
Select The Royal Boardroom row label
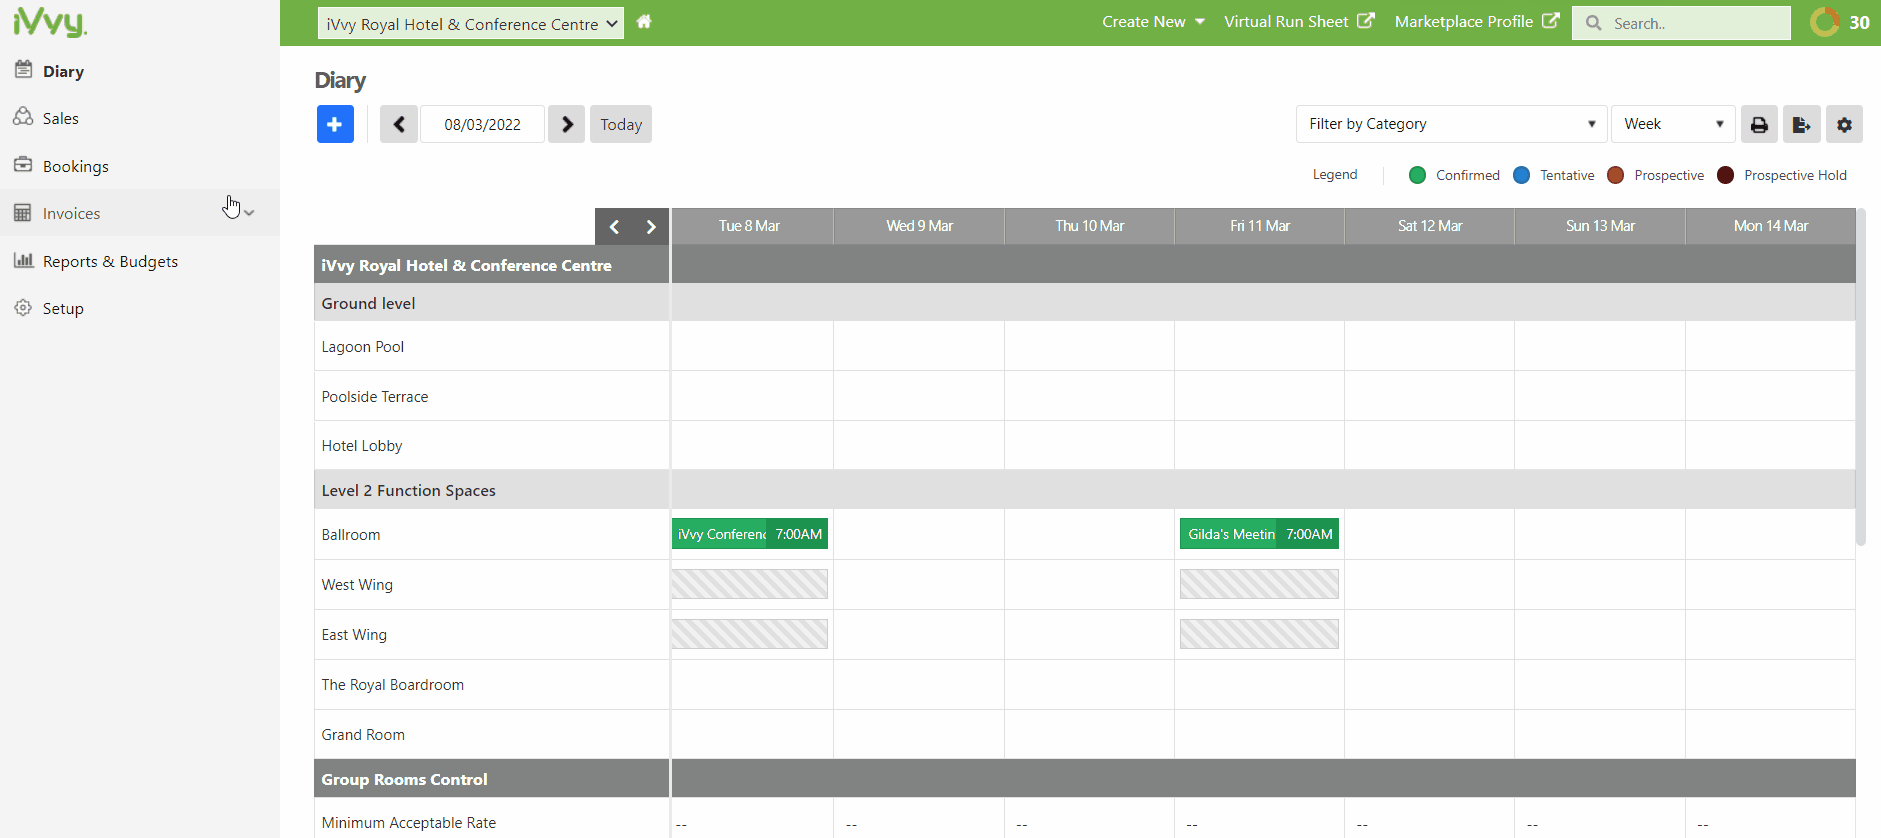pyautogui.click(x=393, y=685)
